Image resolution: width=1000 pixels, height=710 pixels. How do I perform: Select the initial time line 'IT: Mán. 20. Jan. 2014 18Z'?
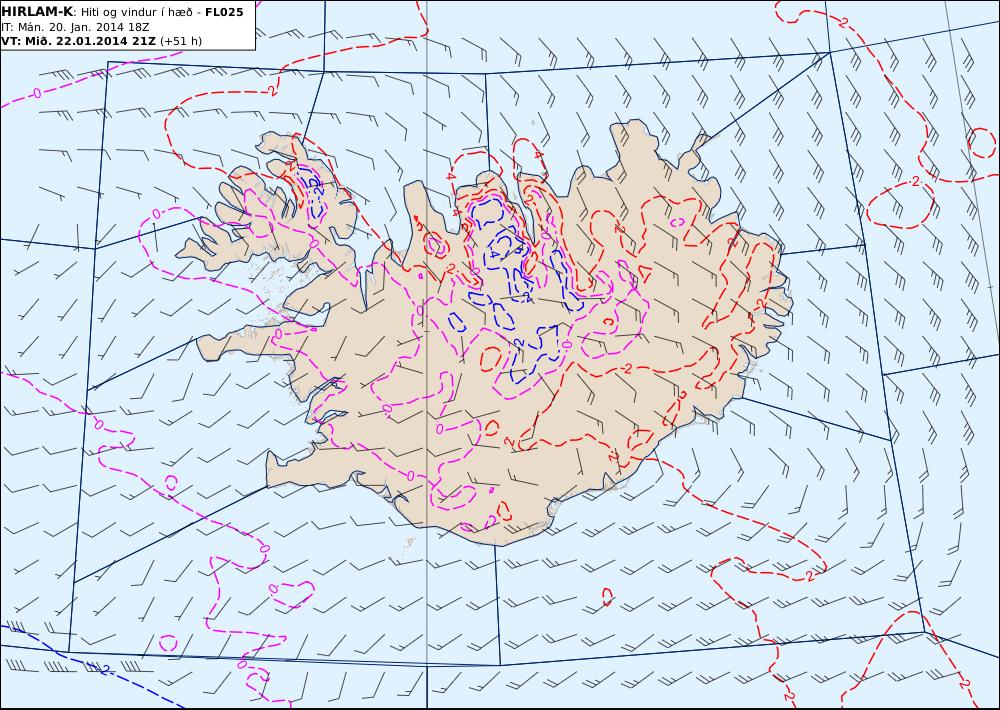pyautogui.click(x=75, y=27)
